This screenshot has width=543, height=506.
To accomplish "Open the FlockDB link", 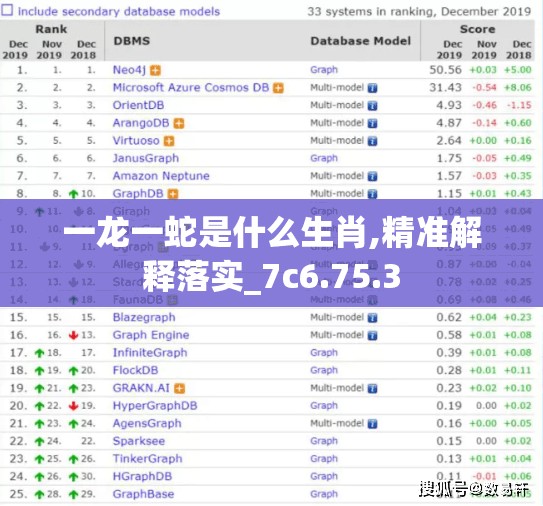I will point(135,370).
